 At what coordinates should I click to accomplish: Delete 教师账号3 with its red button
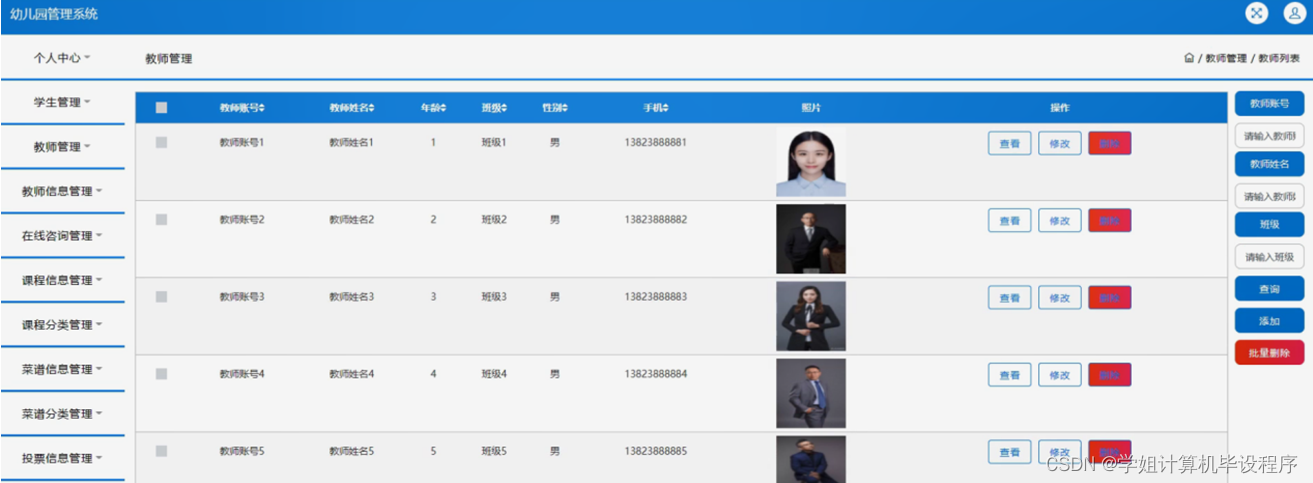1110,298
